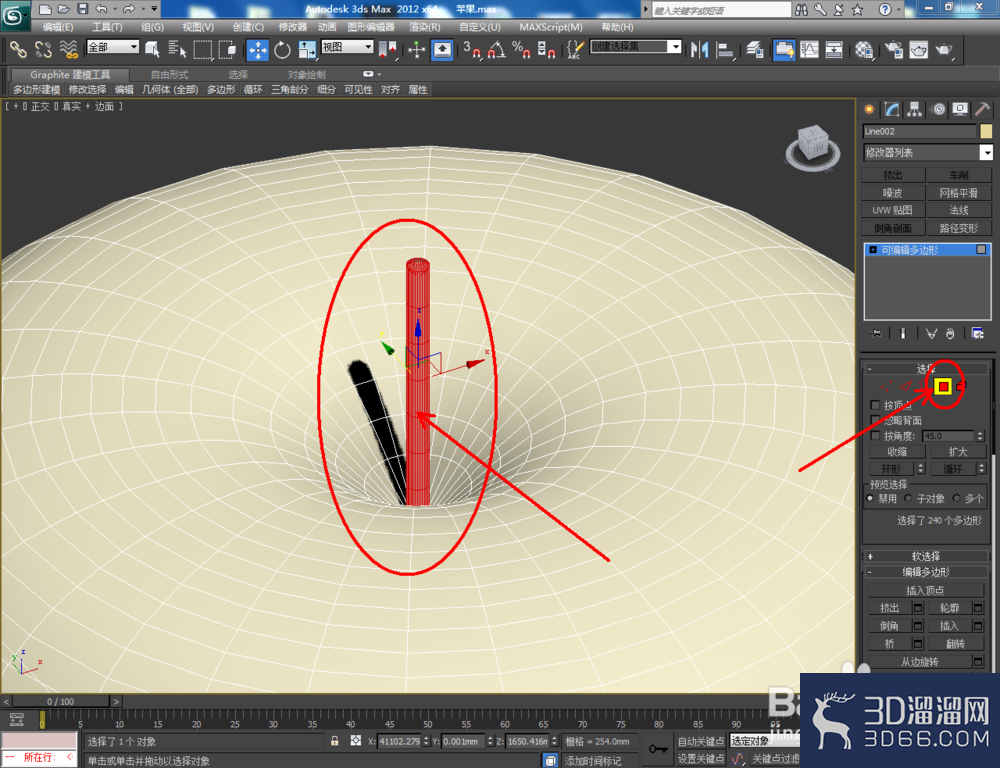Enable the 按顶点 checkbox
Image resolution: width=1000 pixels, height=768 pixels.
pos(875,405)
